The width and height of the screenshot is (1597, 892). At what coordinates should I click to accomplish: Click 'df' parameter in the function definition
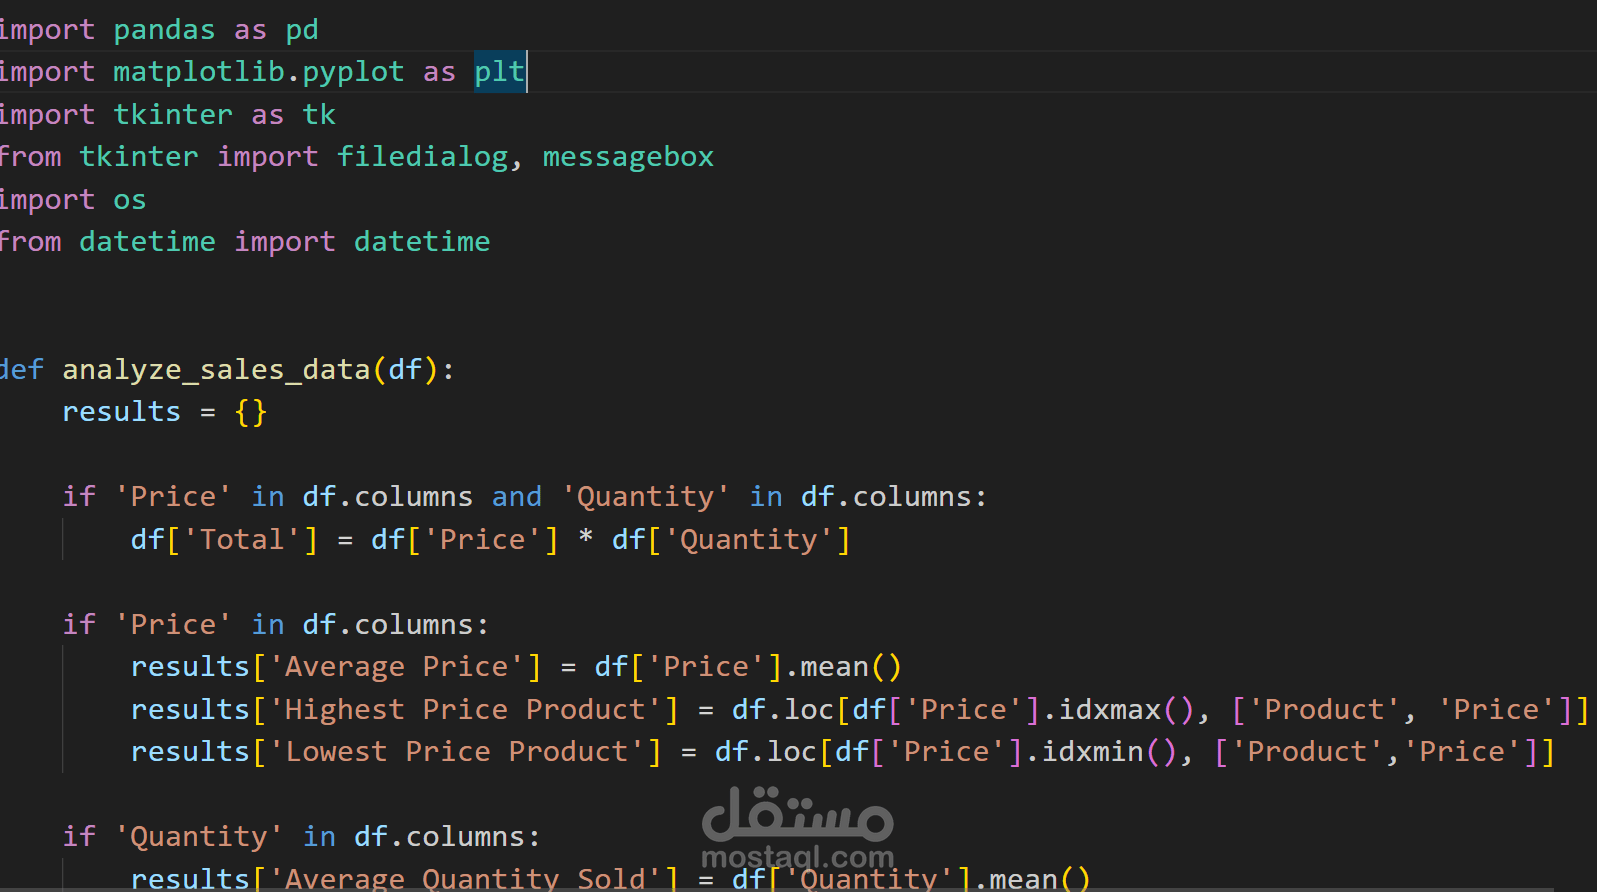pos(405,370)
